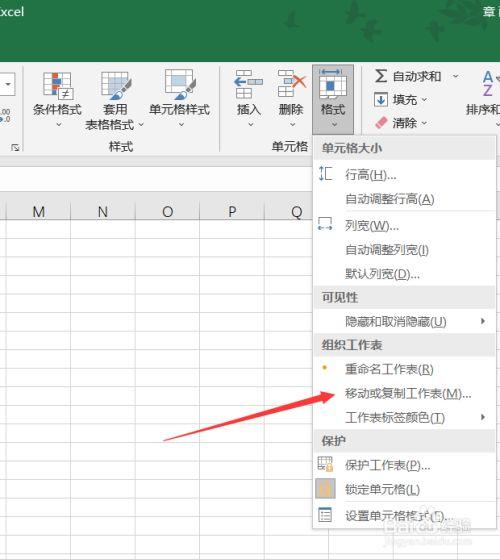This screenshot has width=500, height=559.
Task: Open the number group dialog launcher
Action: (15, 147)
